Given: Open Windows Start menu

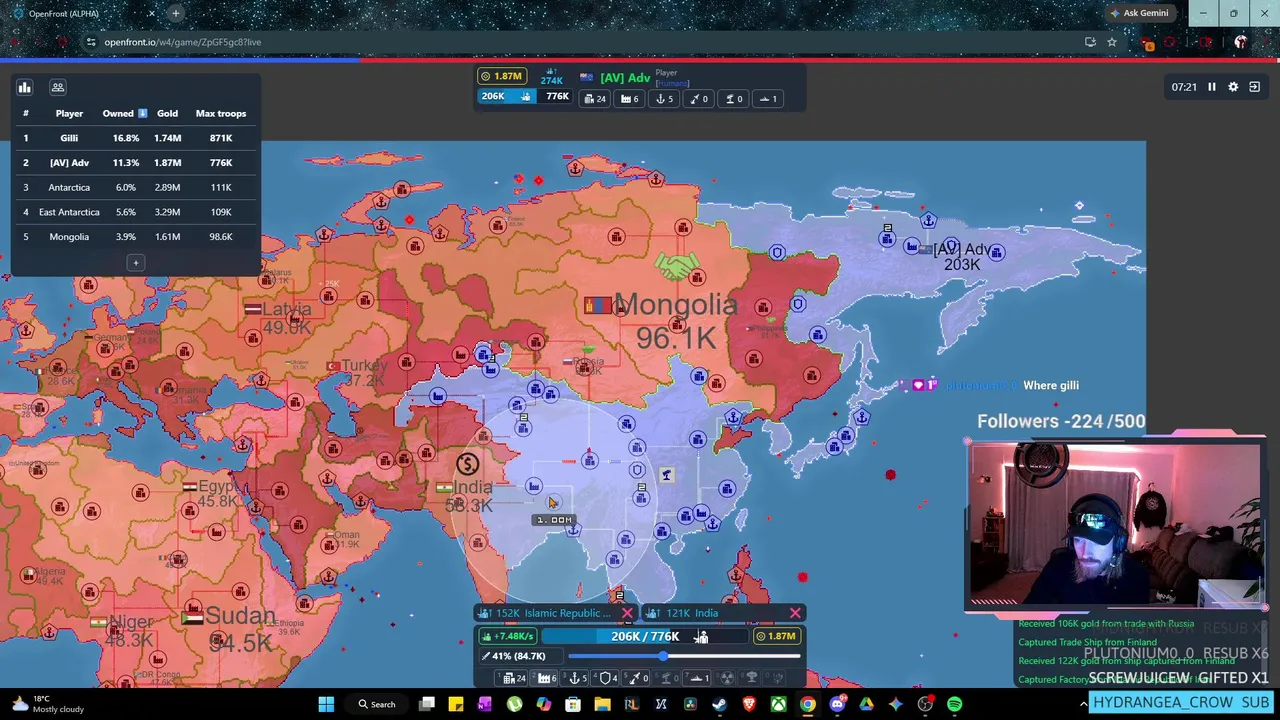Looking at the screenshot, I should (x=326, y=704).
